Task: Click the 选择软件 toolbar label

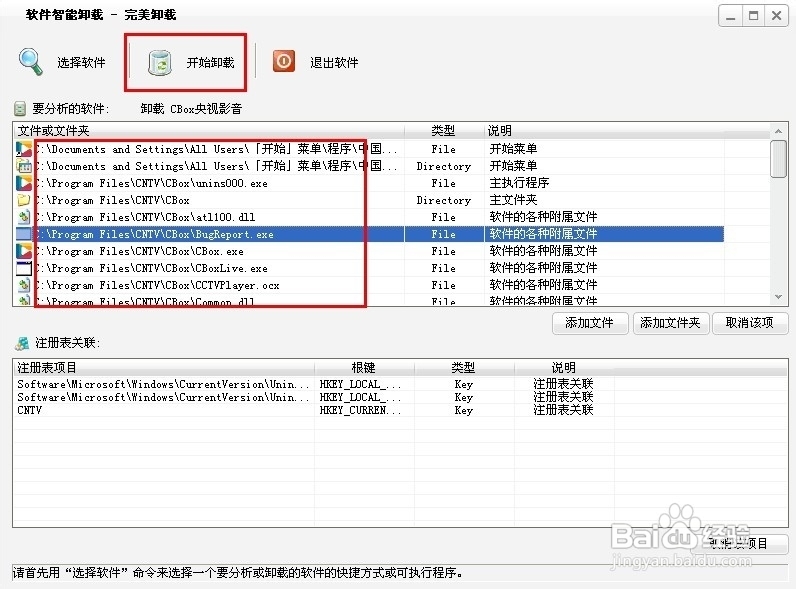Action: pyautogui.click(x=81, y=62)
